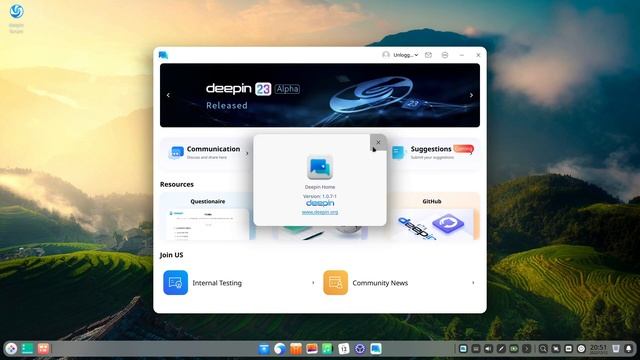
Task: Click the Deepin Home dock icon
Action: click(x=376, y=349)
